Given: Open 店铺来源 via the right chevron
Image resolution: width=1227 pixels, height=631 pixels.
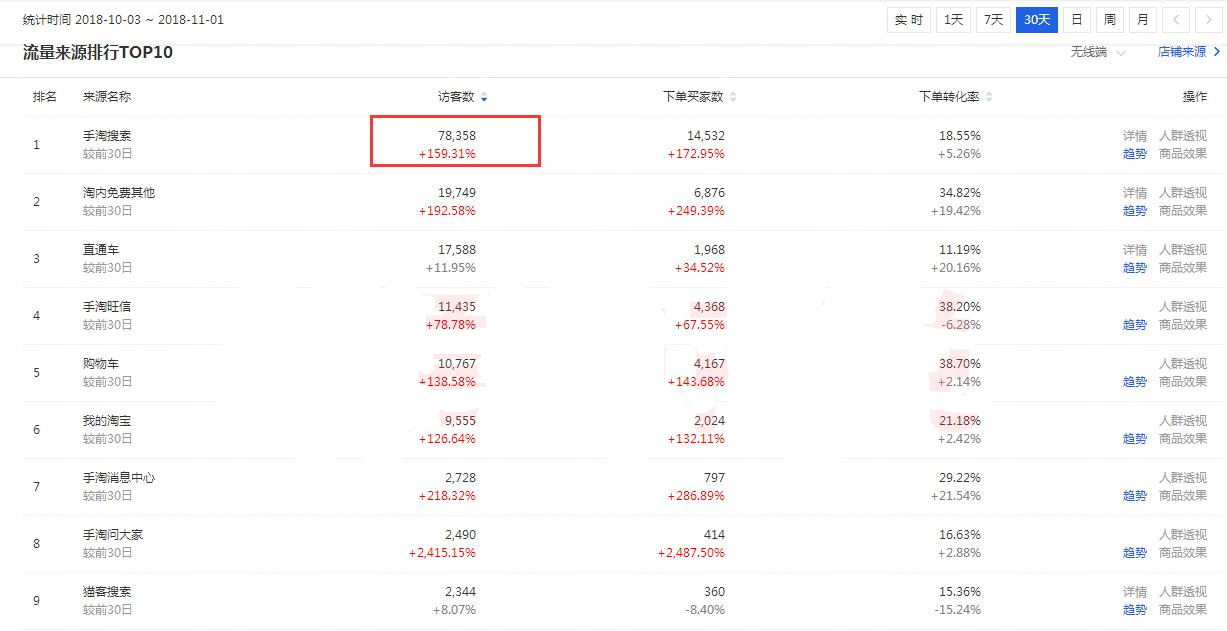Looking at the screenshot, I should point(1217,52).
